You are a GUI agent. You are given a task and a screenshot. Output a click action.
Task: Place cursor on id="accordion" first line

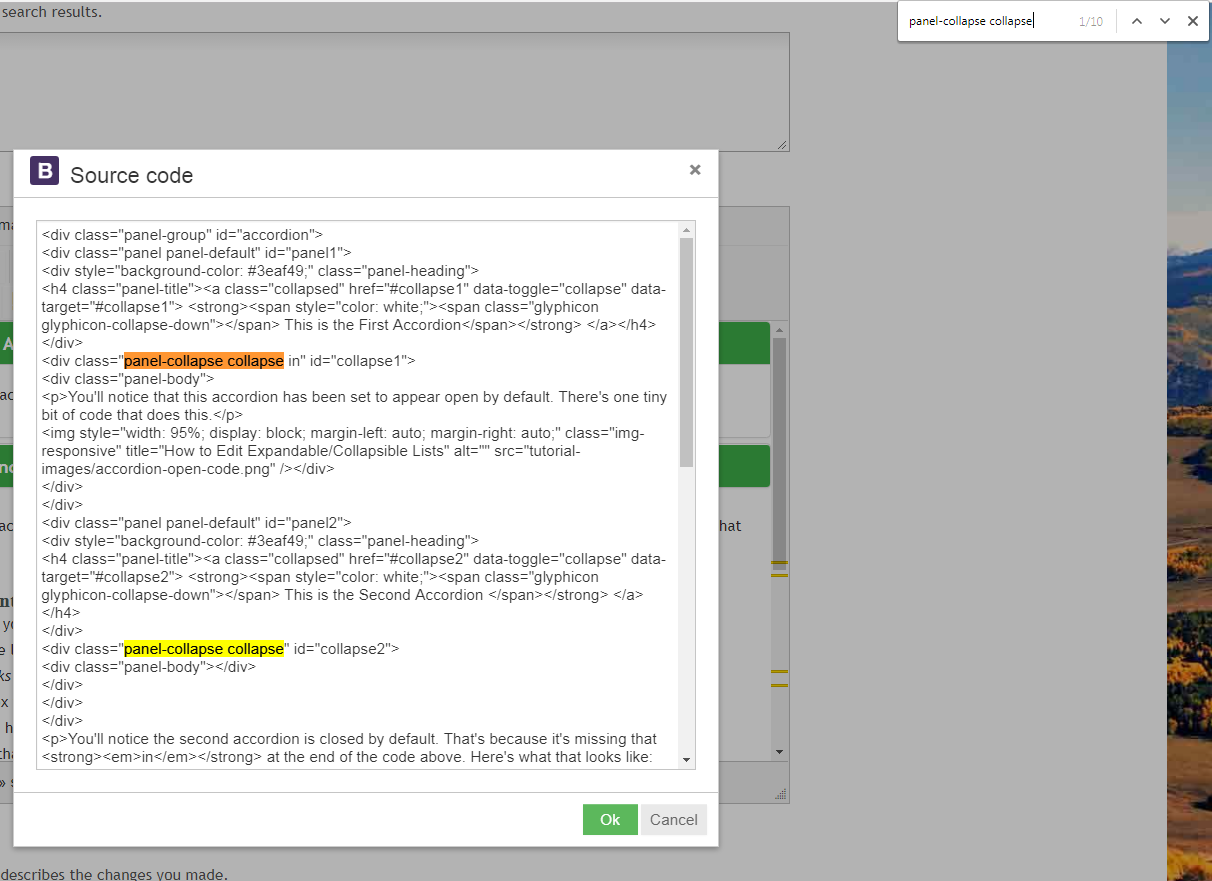pyautogui.click(x=269, y=235)
